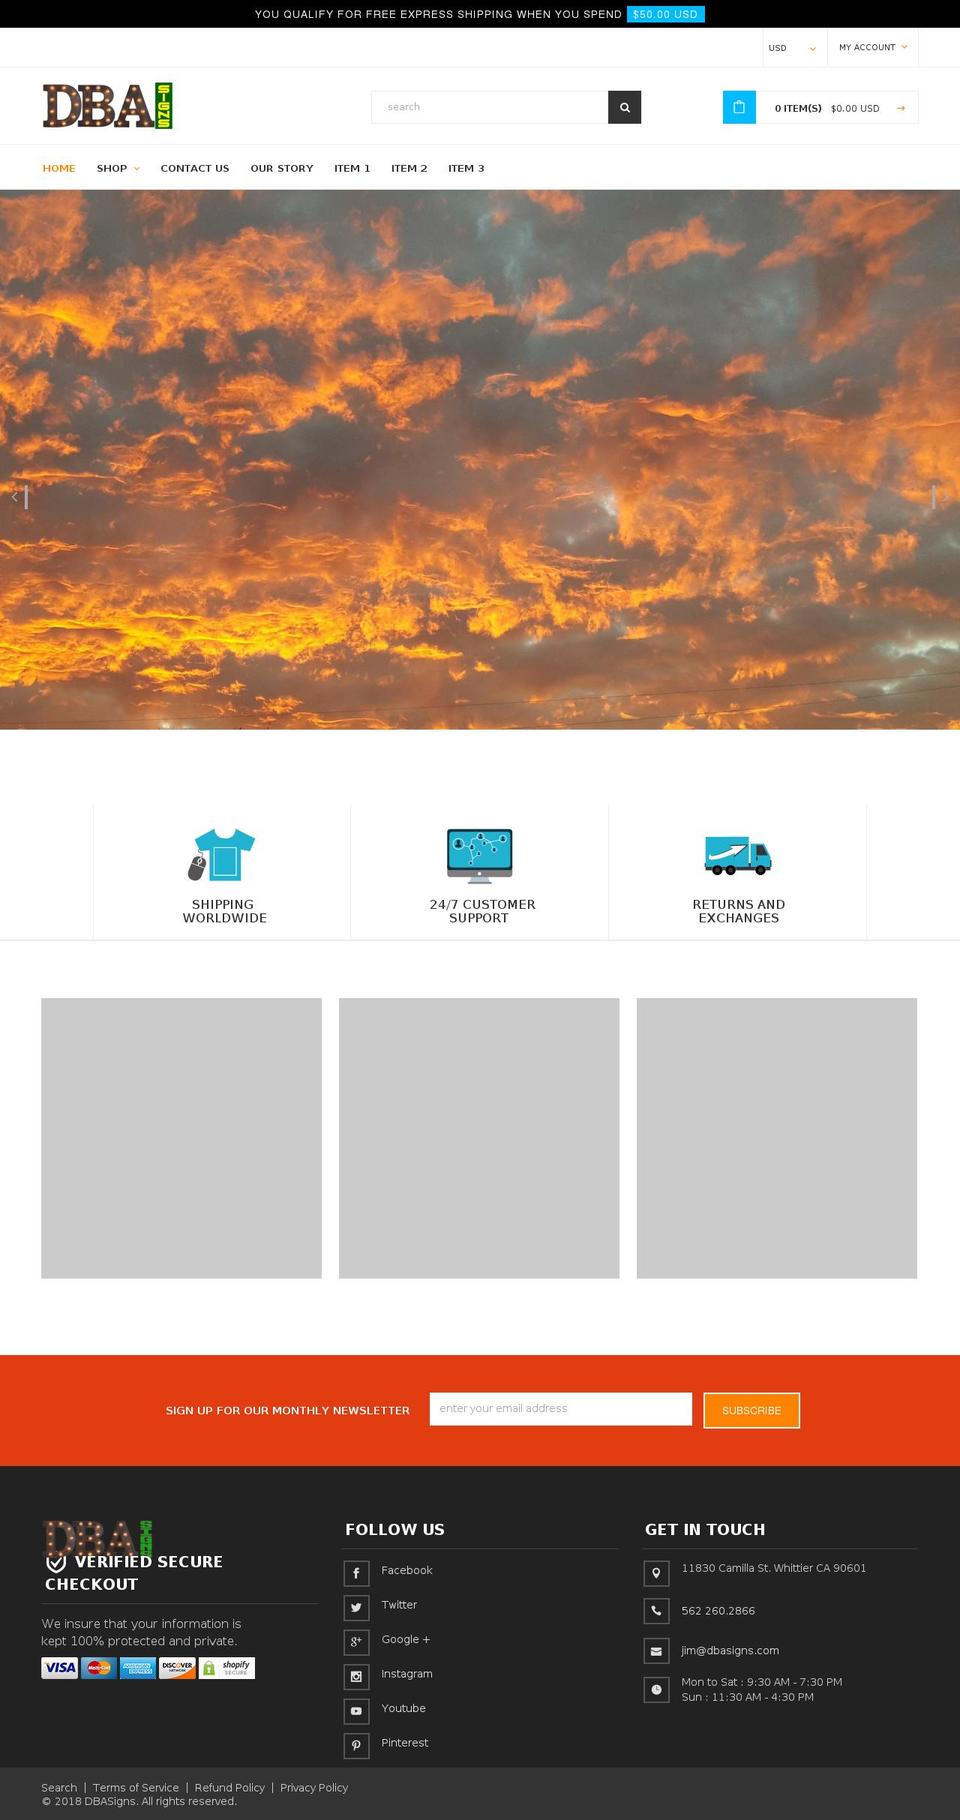960x1820 pixels.
Task: Select Item 3 in navigation
Action: (466, 168)
